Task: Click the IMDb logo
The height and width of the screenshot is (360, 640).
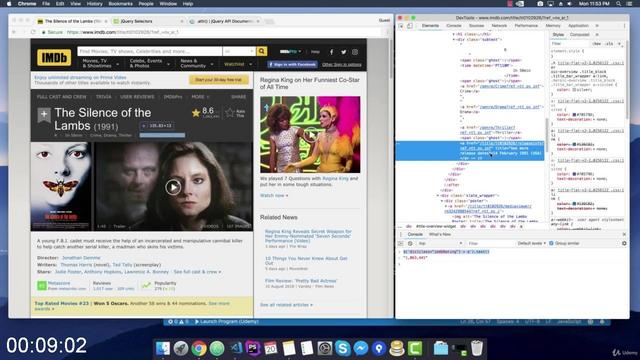Action: (x=54, y=58)
